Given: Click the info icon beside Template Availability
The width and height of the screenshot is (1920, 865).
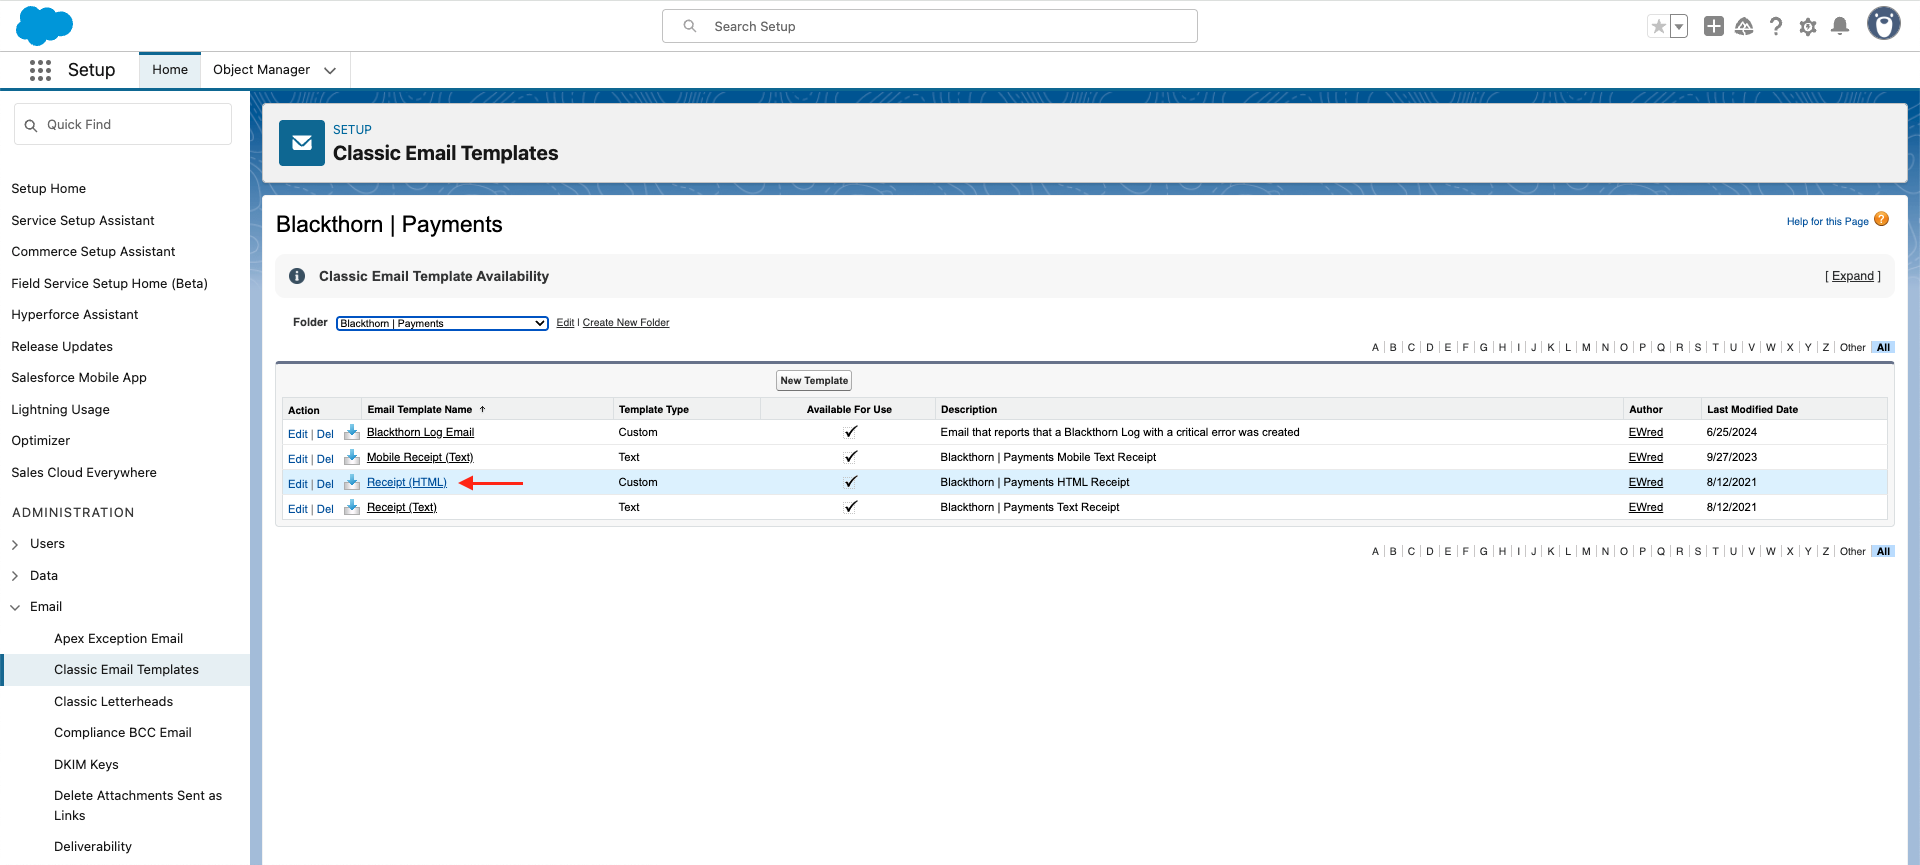Looking at the screenshot, I should (x=297, y=276).
